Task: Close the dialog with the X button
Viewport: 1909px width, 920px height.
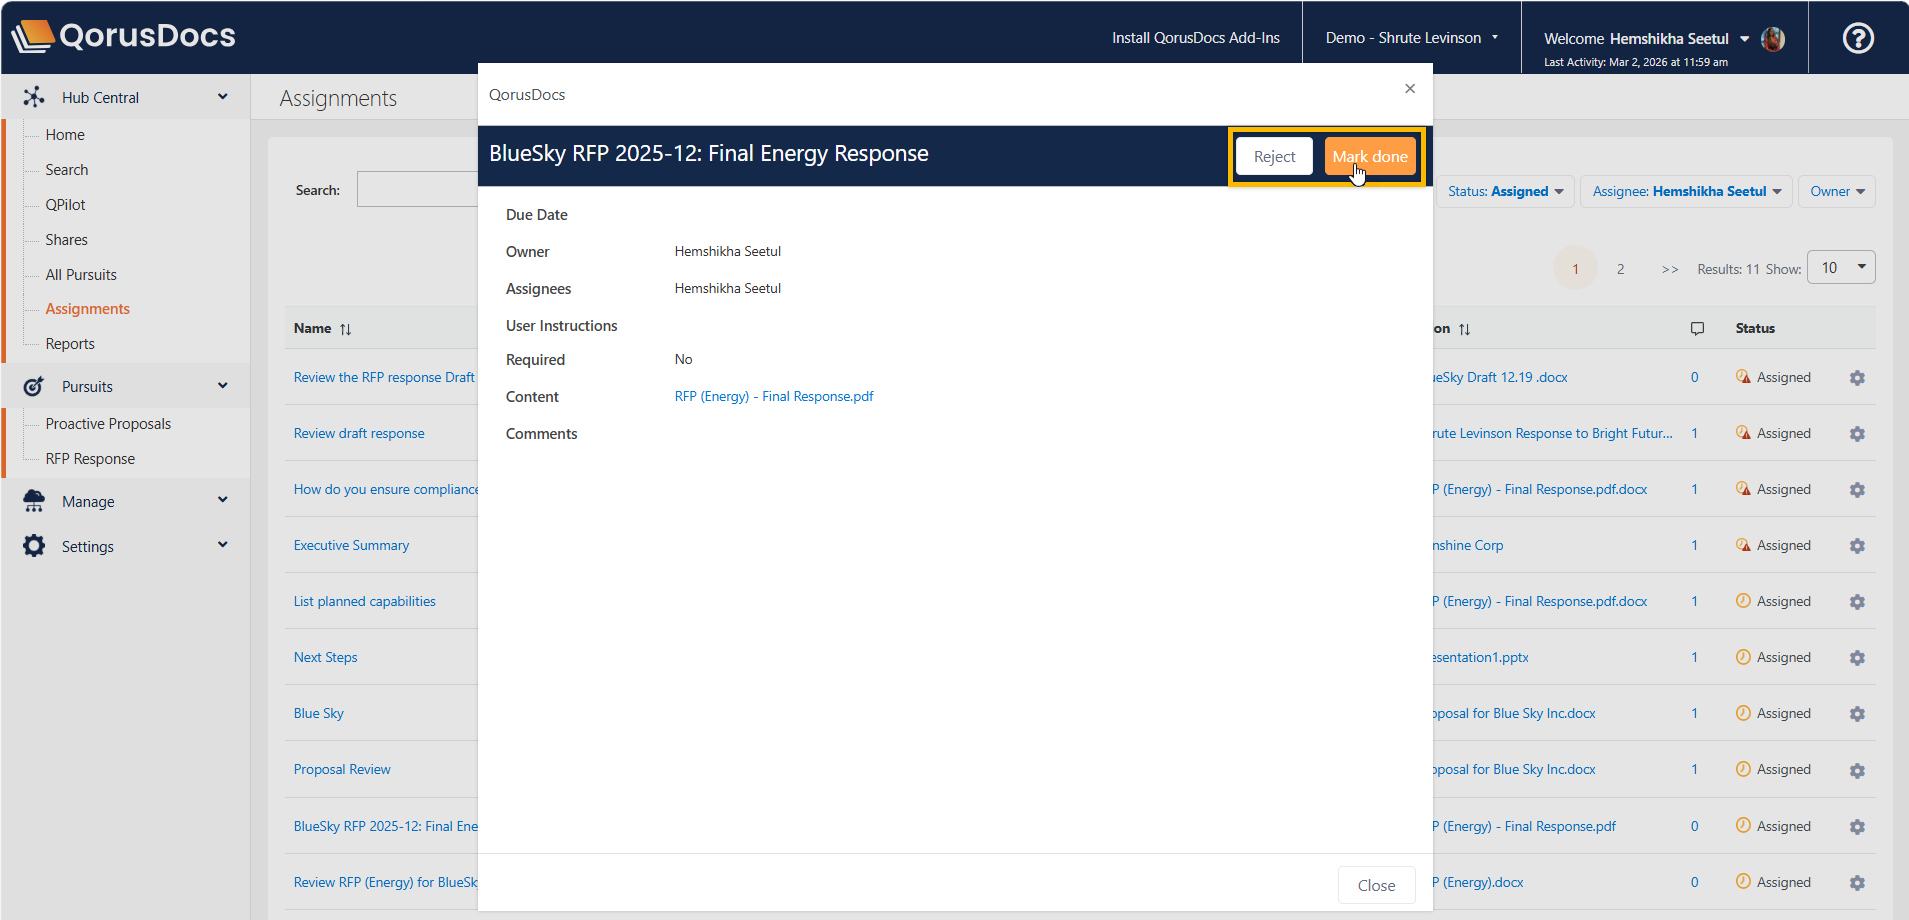Action: [x=1409, y=89]
